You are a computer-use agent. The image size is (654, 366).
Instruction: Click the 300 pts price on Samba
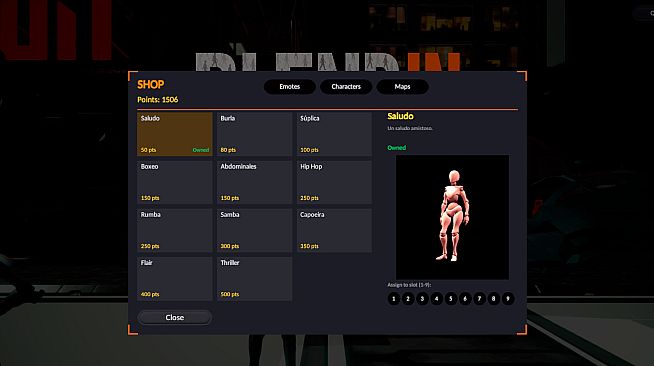point(230,246)
